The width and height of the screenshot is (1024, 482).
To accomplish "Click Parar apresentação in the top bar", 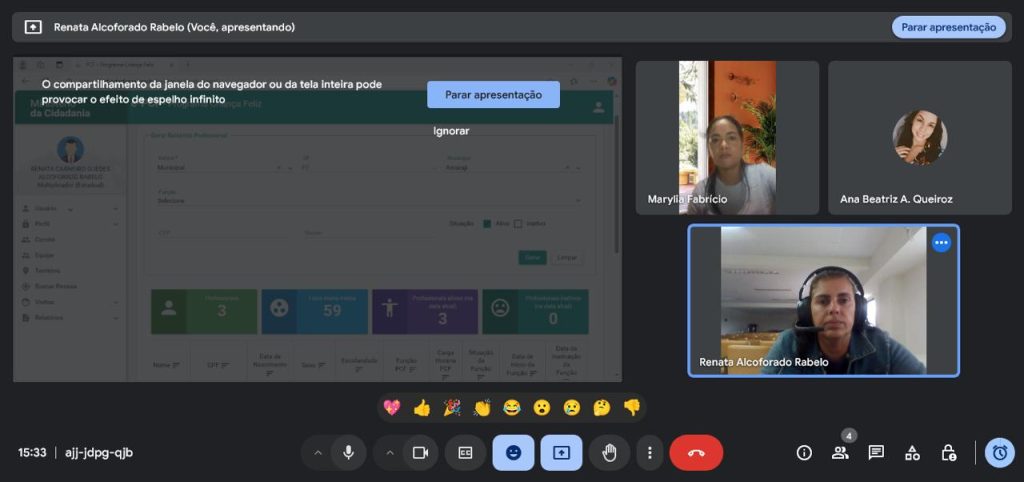I will pyautogui.click(x=948, y=27).
